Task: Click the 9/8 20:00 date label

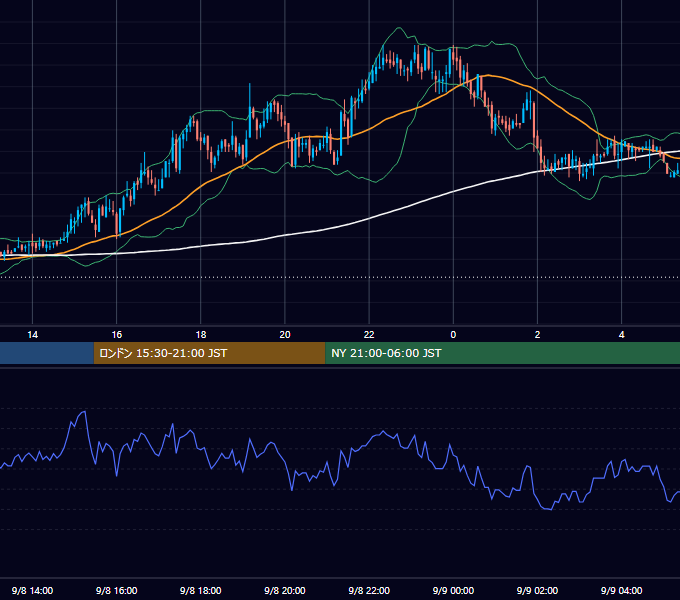Action: (x=285, y=590)
